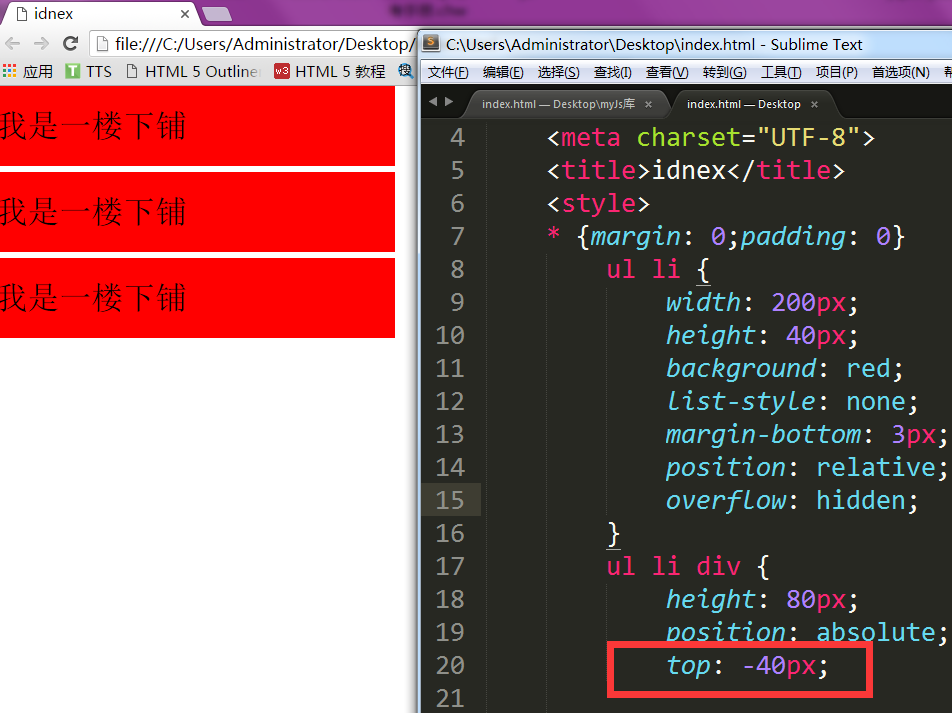This screenshot has width=952, height=713.
Task: Open the 文件(F) menu
Action: (x=448, y=72)
